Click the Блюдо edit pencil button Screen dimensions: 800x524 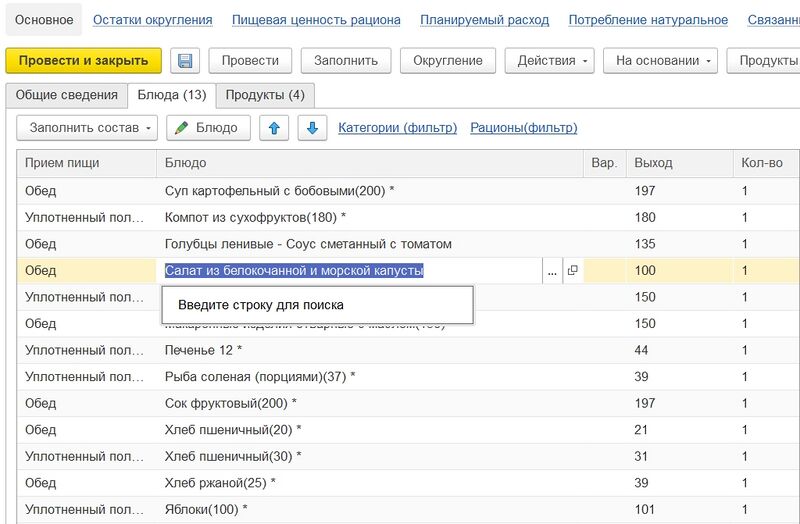pos(208,128)
